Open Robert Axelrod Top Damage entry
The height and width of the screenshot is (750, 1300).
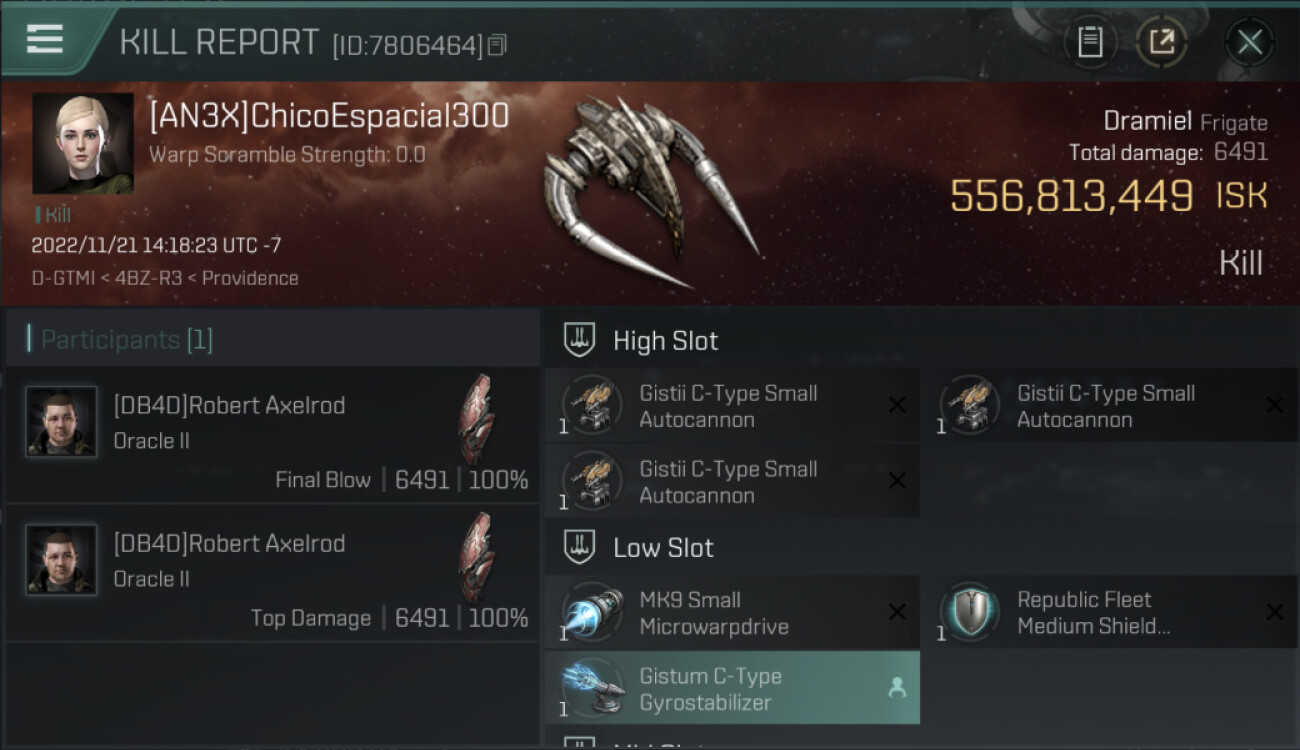click(x=273, y=574)
